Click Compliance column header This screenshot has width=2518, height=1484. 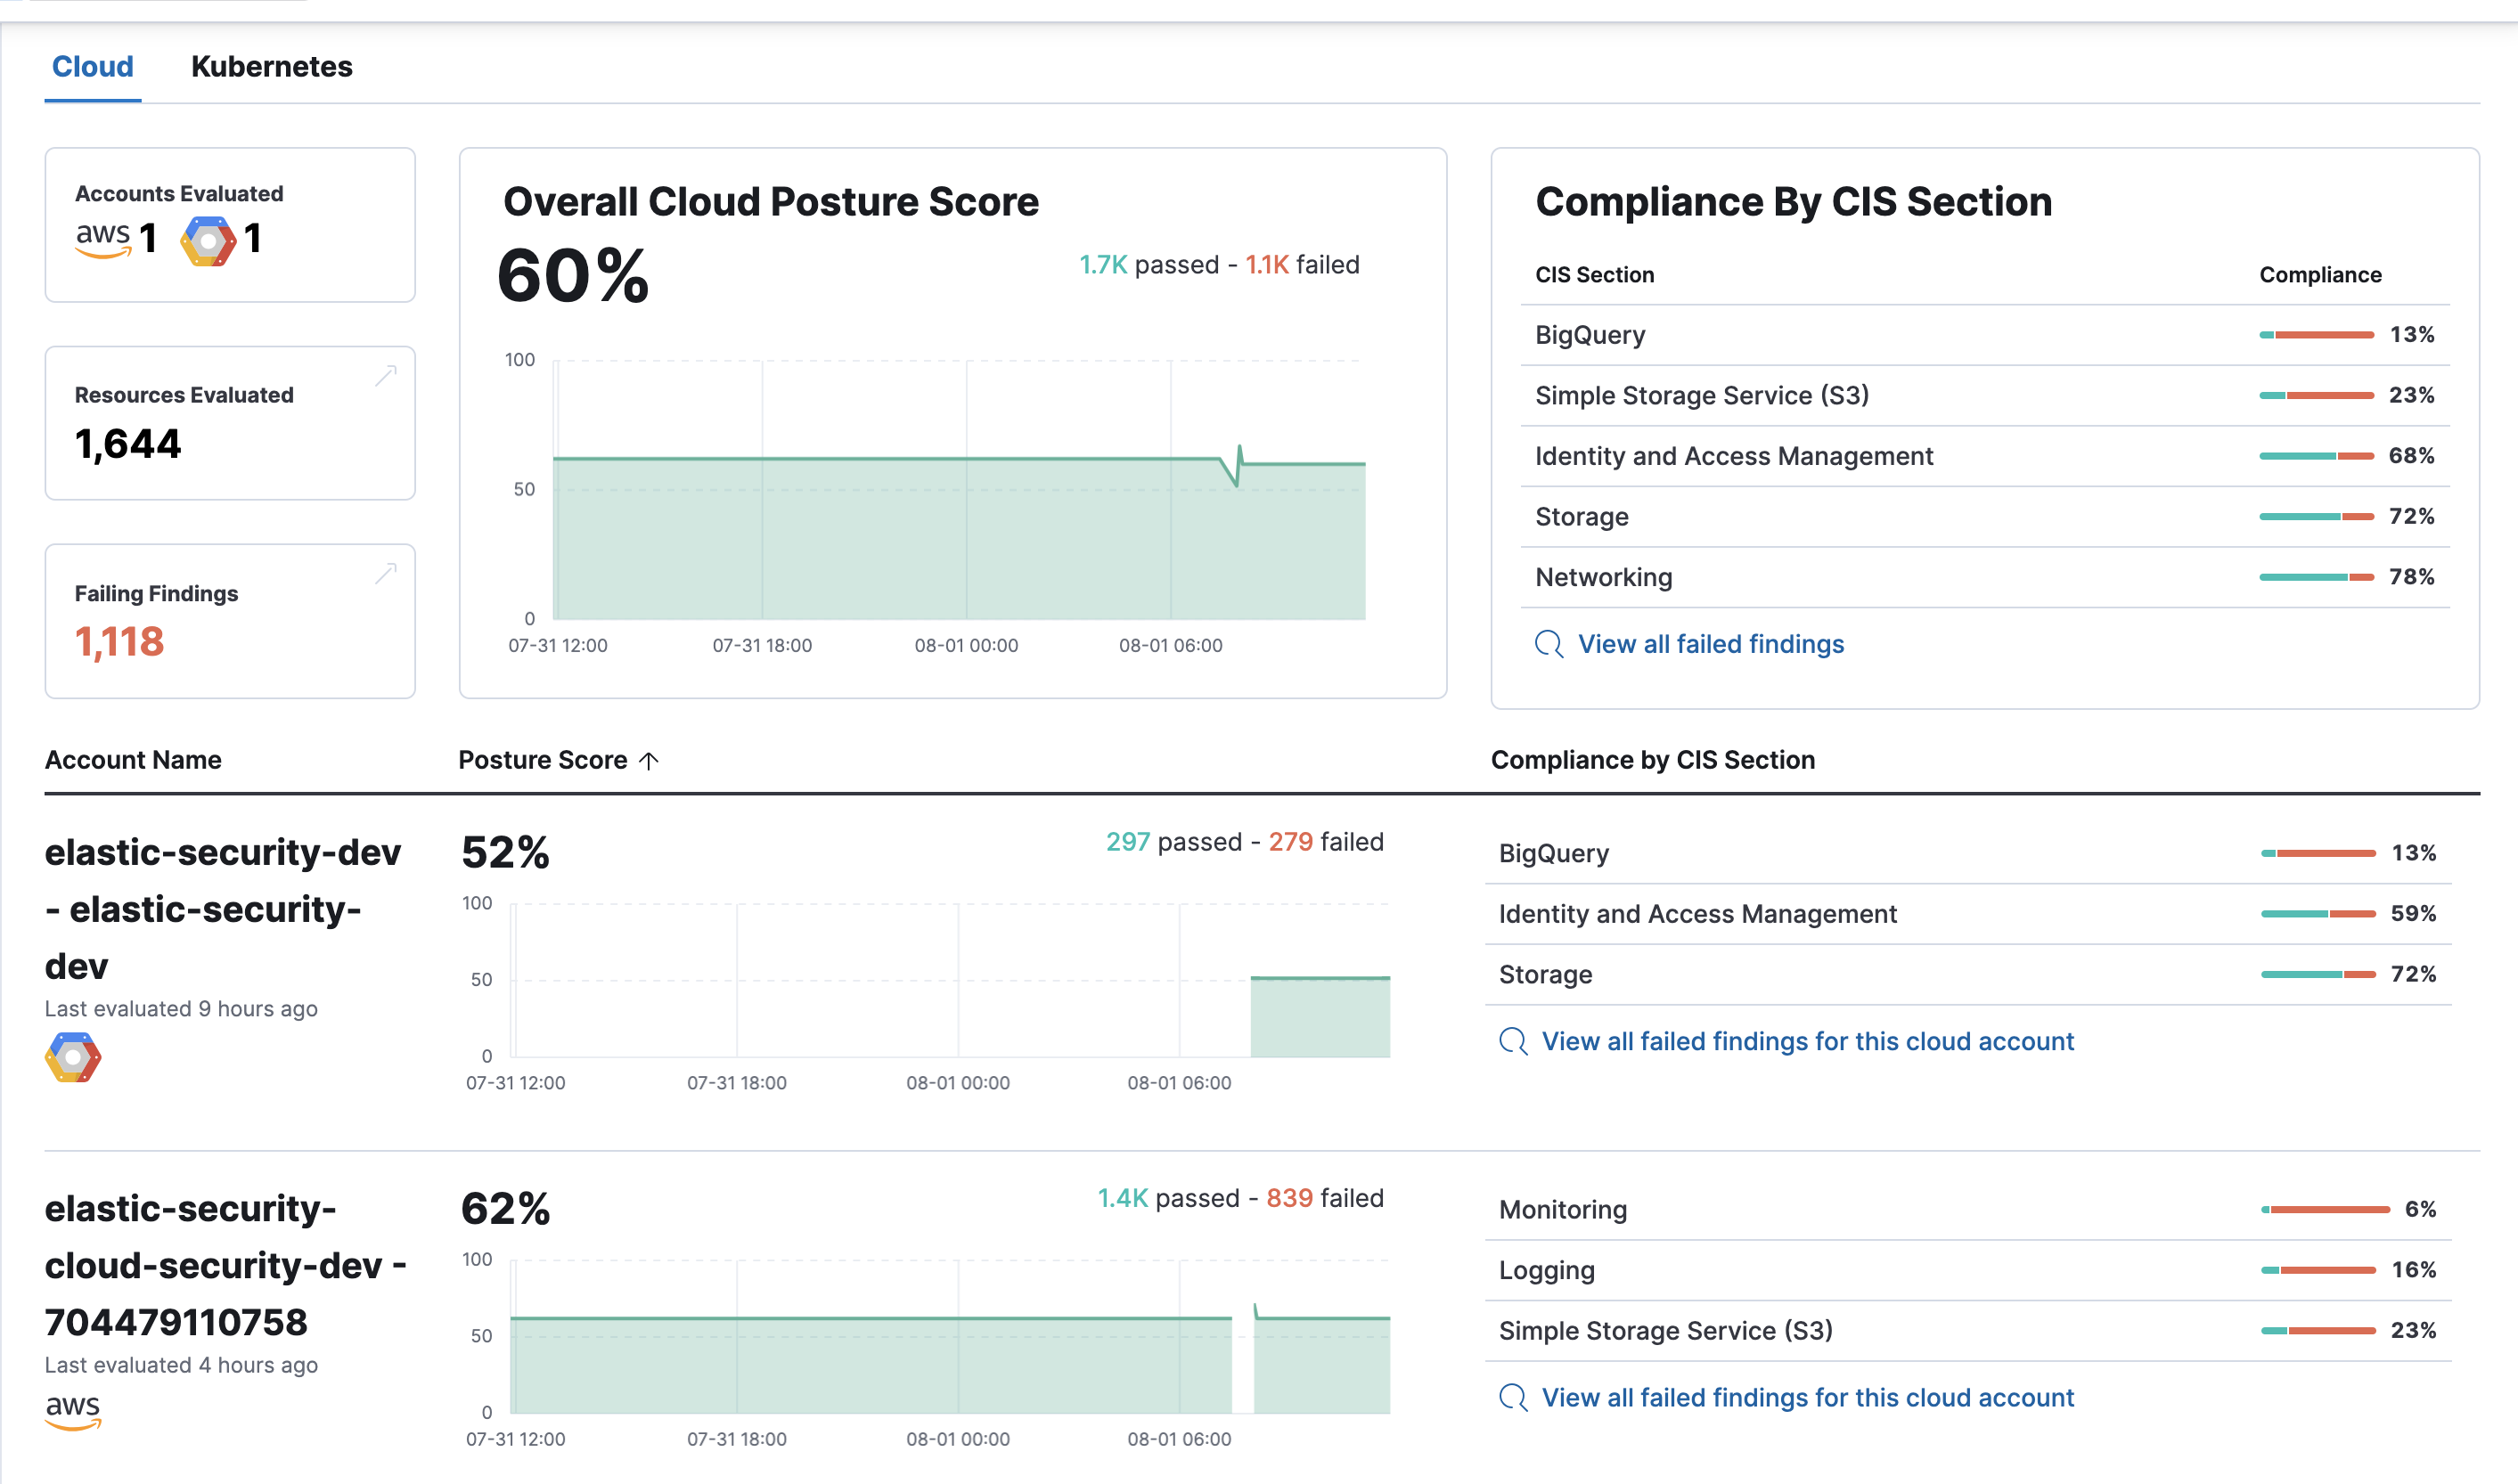(x=2320, y=275)
